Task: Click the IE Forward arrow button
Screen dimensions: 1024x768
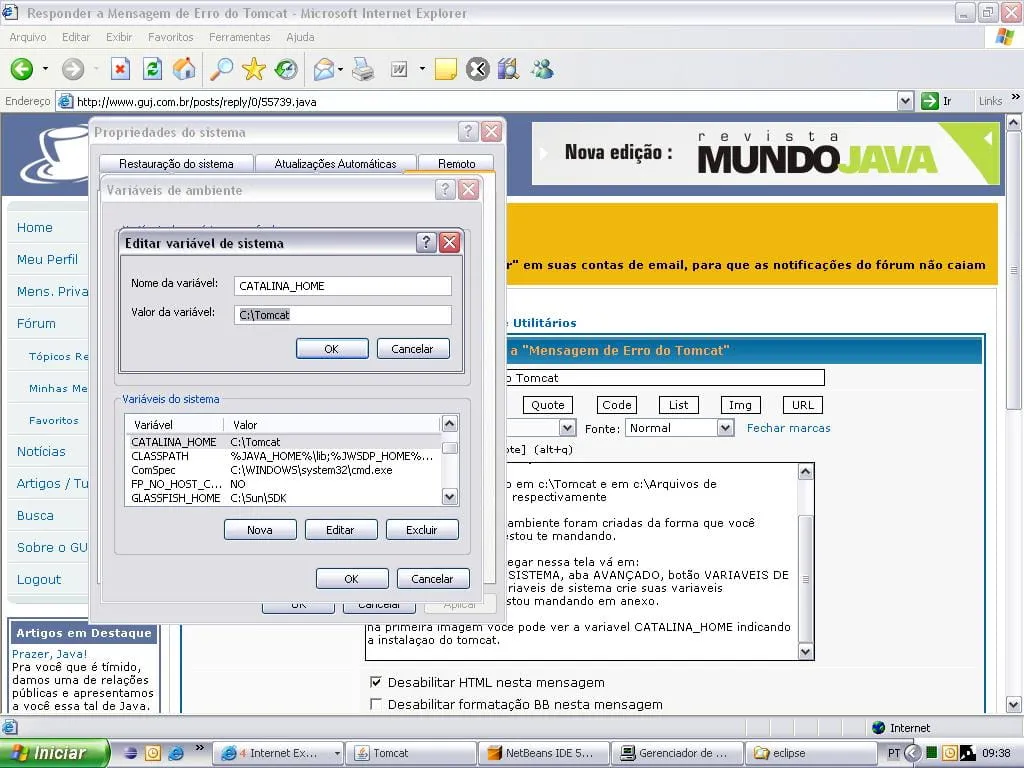Action: click(73, 69)
